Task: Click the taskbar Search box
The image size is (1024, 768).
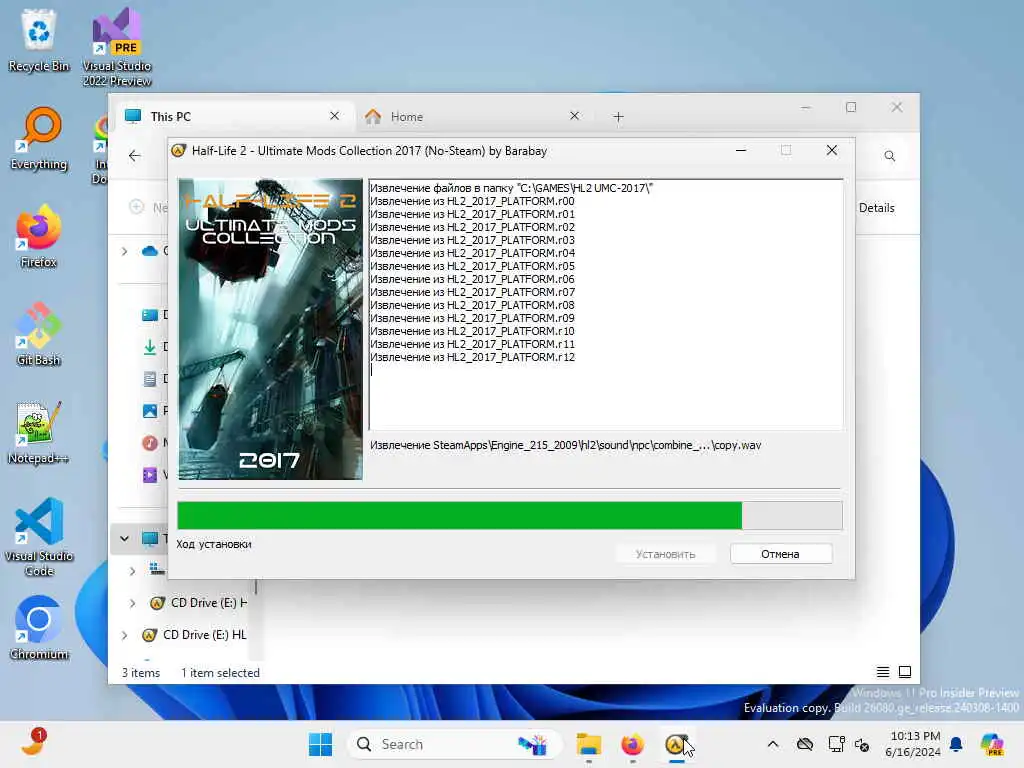Action: 455,744
